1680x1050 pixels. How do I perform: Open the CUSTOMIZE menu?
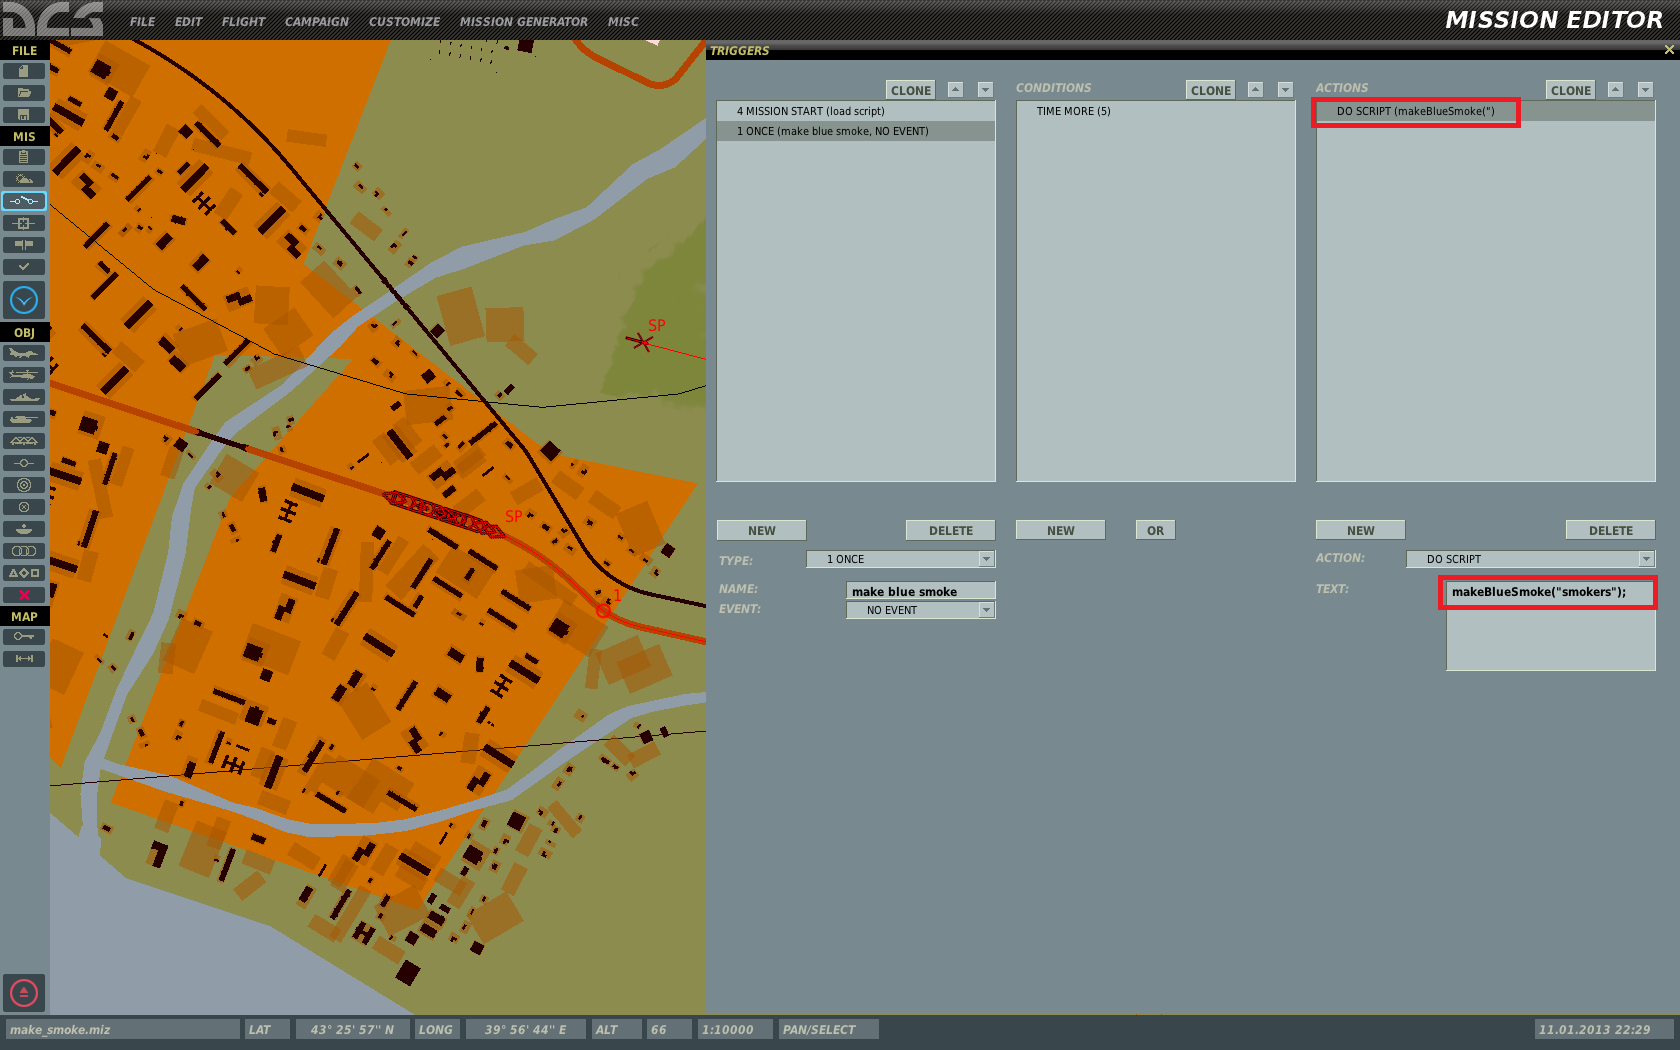coord(404,21)
